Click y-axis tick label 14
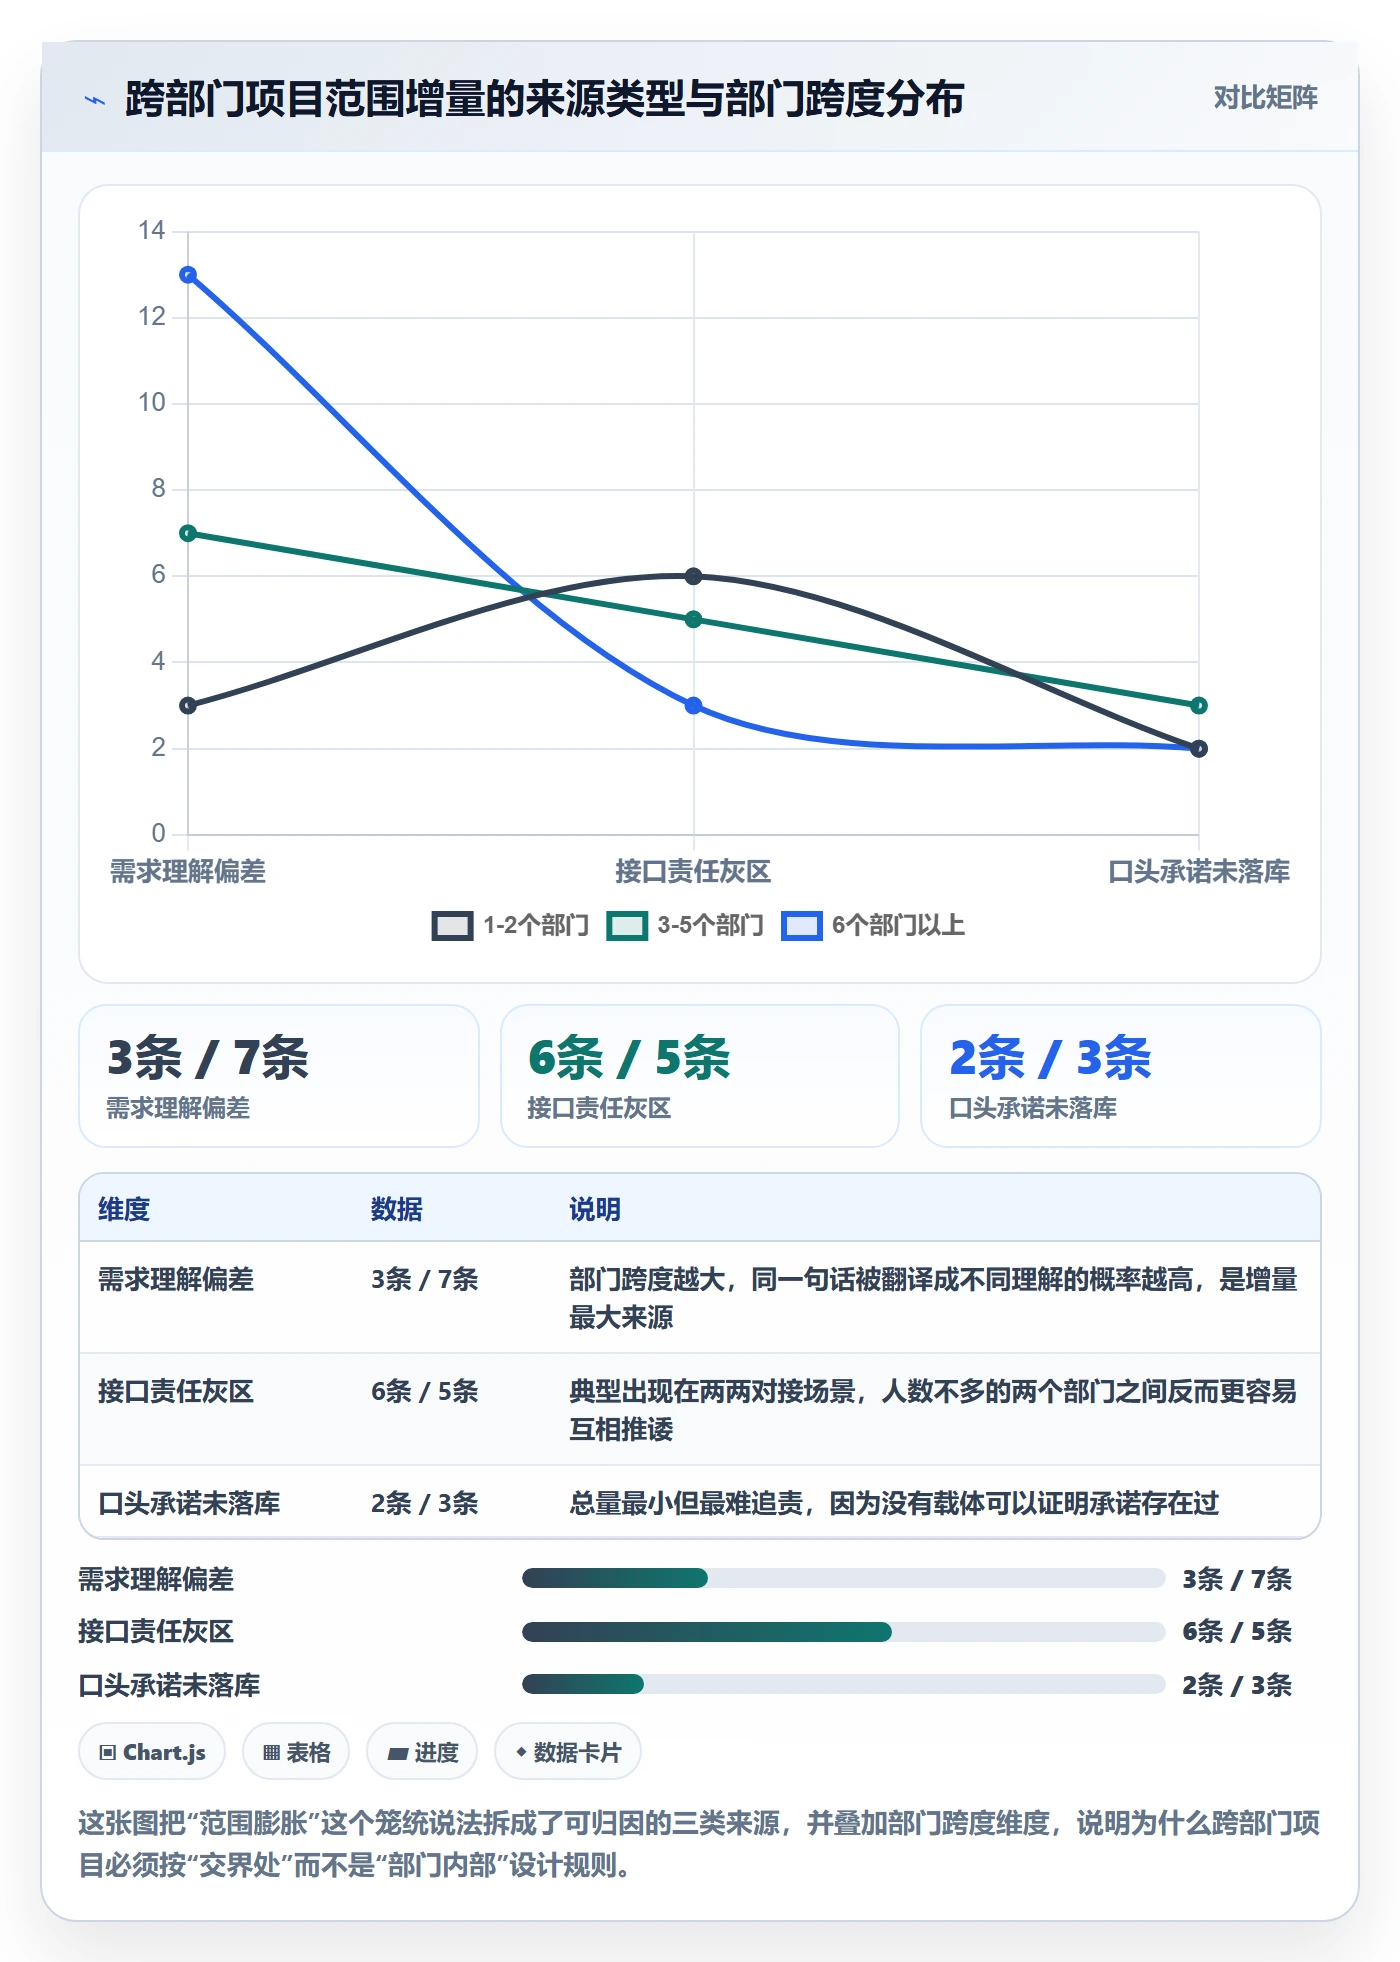The width and height of the screenshot is (1400, 1962). (151, 230)
